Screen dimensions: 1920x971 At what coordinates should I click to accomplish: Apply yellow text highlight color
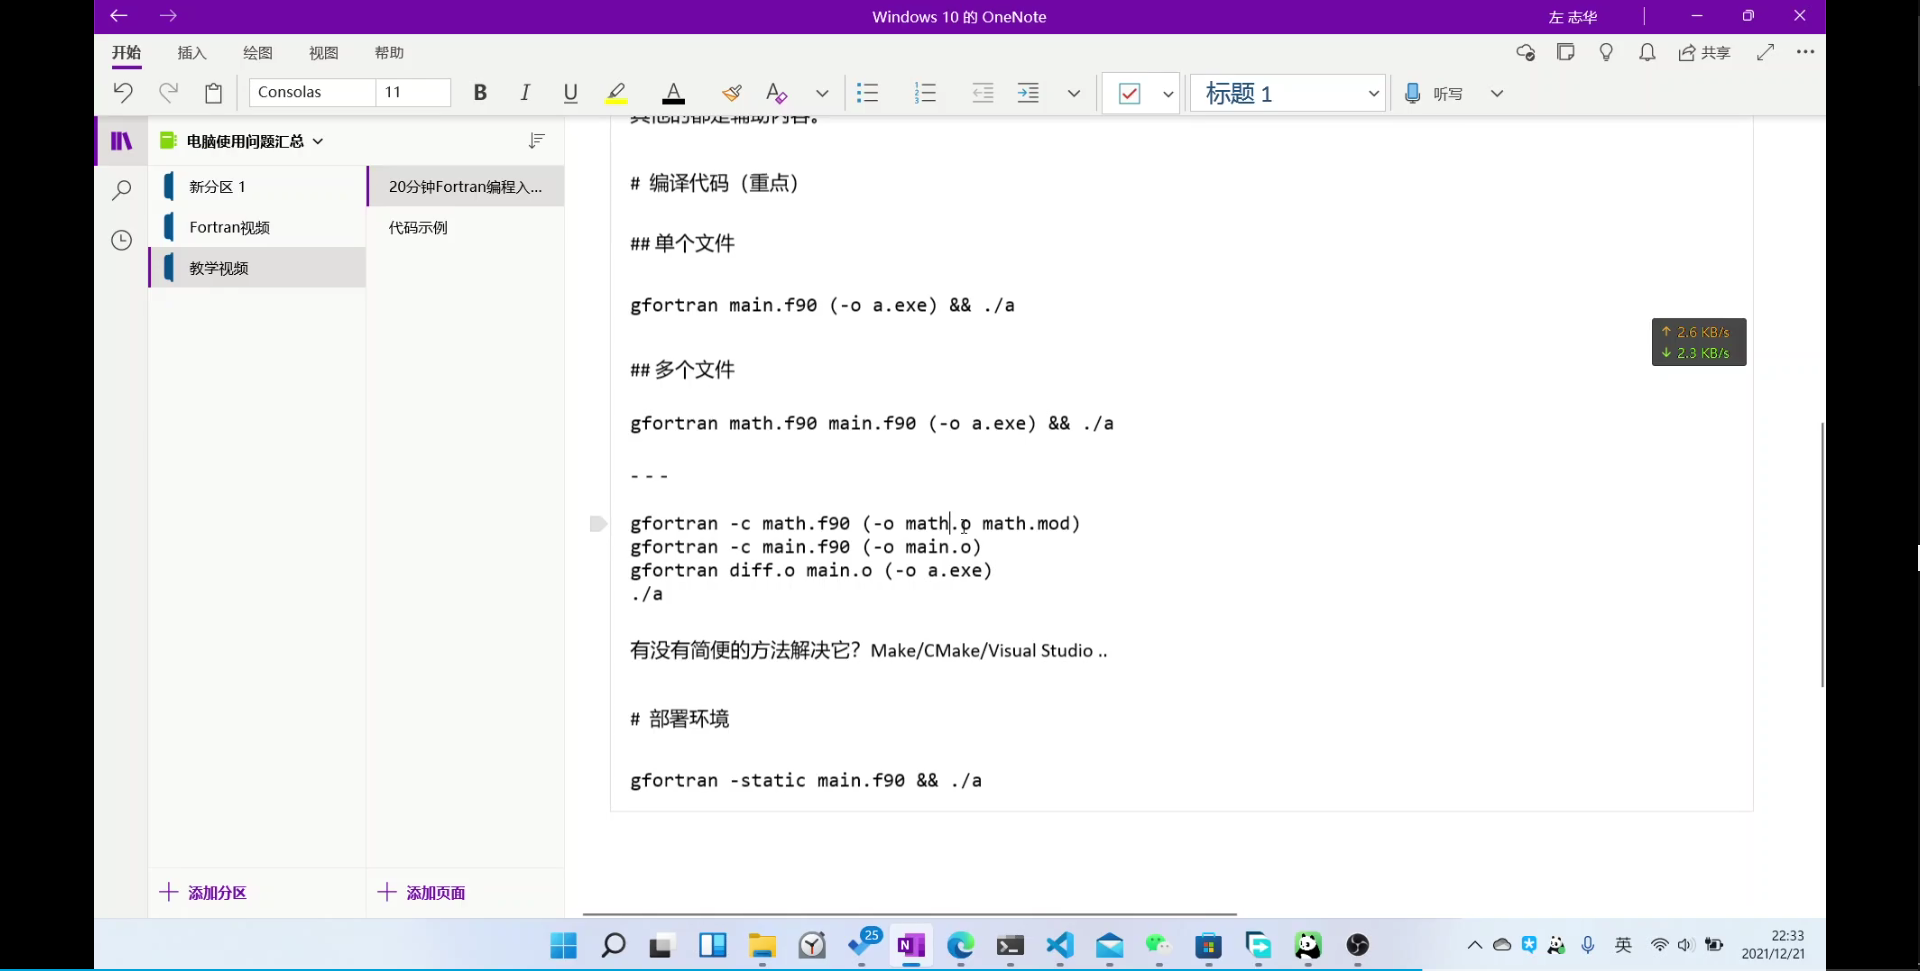[616, 93]
